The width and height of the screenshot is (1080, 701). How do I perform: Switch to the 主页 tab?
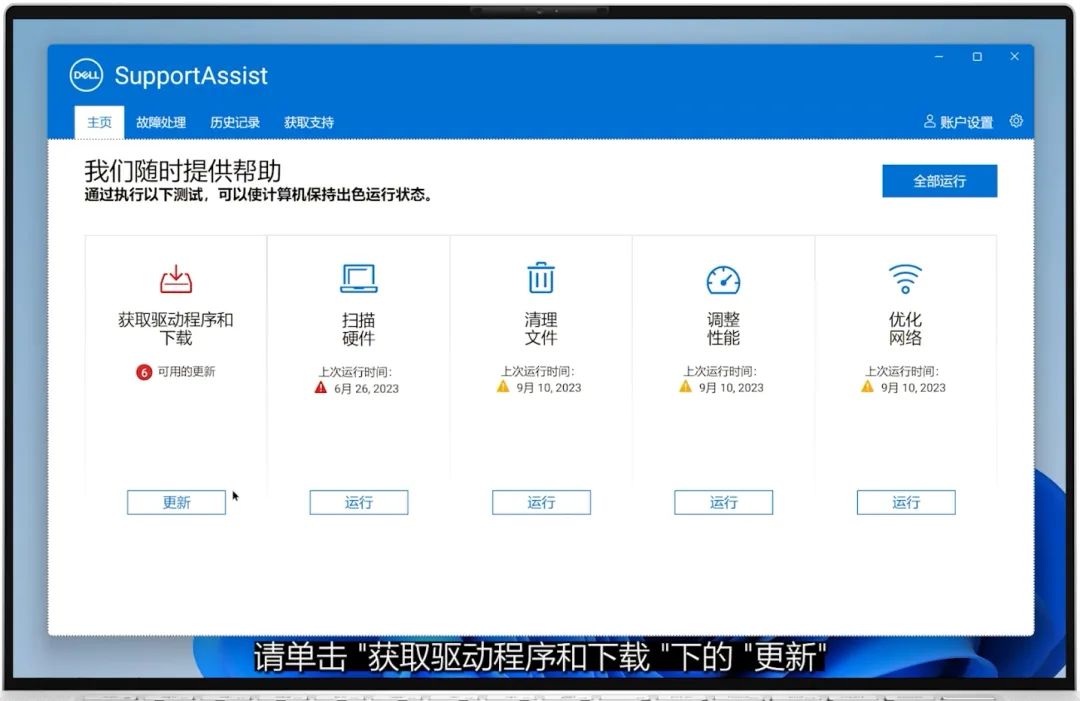click(99, 122)
